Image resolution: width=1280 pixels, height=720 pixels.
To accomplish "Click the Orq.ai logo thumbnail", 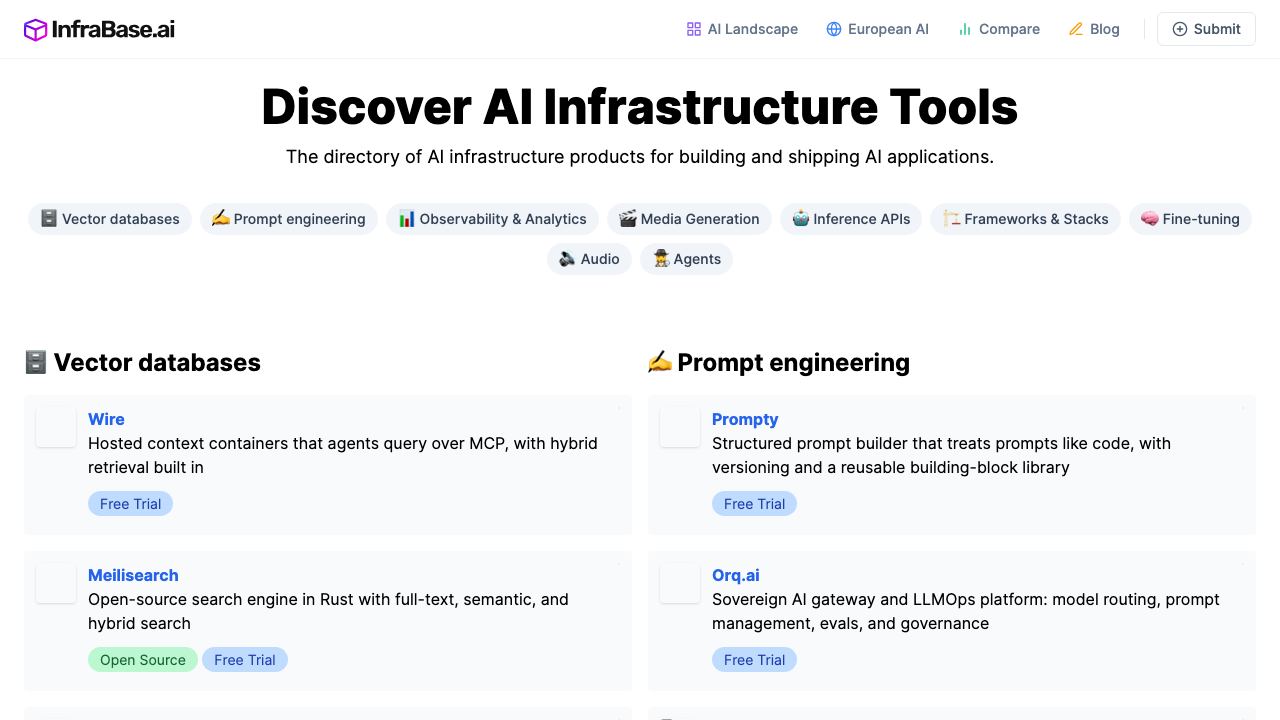I will pos(680,583).
